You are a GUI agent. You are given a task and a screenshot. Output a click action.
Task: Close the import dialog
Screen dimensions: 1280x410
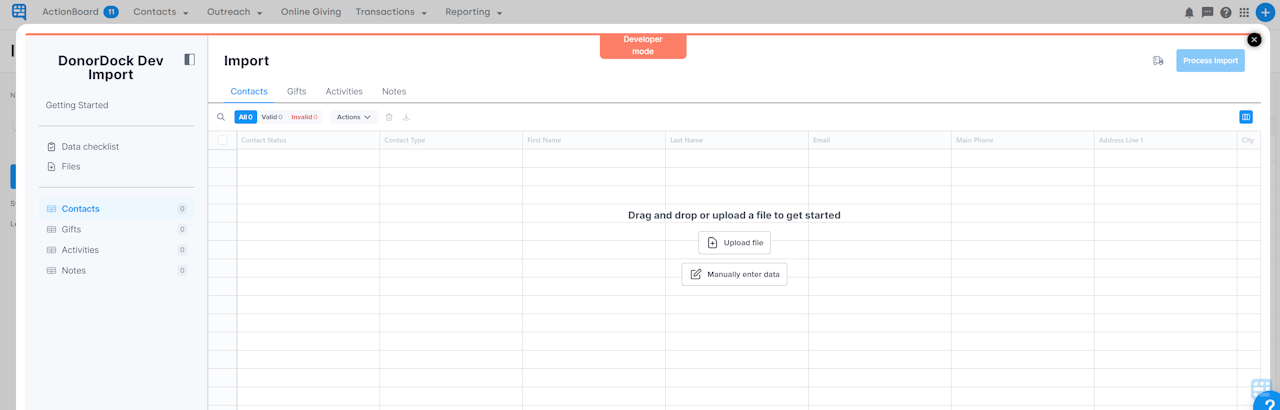coord(1254,40)
